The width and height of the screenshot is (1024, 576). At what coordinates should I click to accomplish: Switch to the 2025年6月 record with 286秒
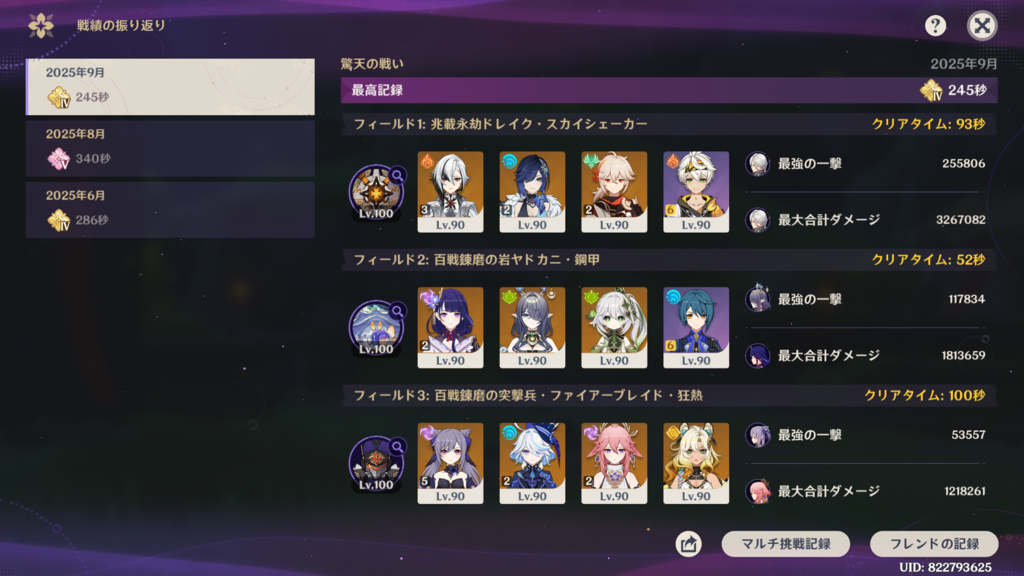tap(170, 210)
